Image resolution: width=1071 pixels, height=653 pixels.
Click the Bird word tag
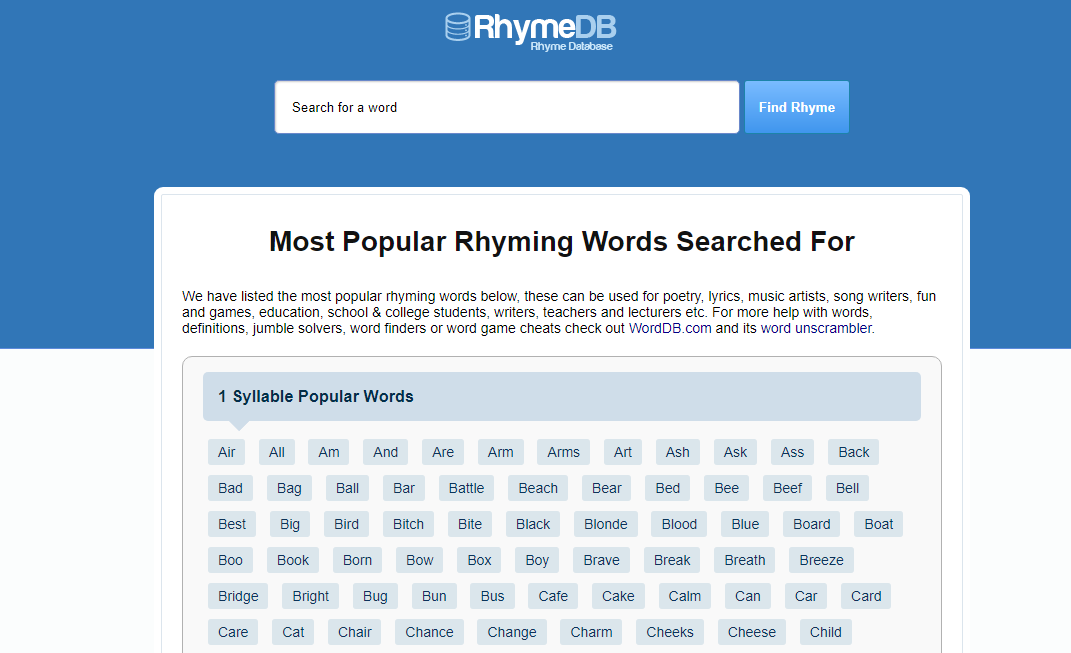tap(346, 525)
